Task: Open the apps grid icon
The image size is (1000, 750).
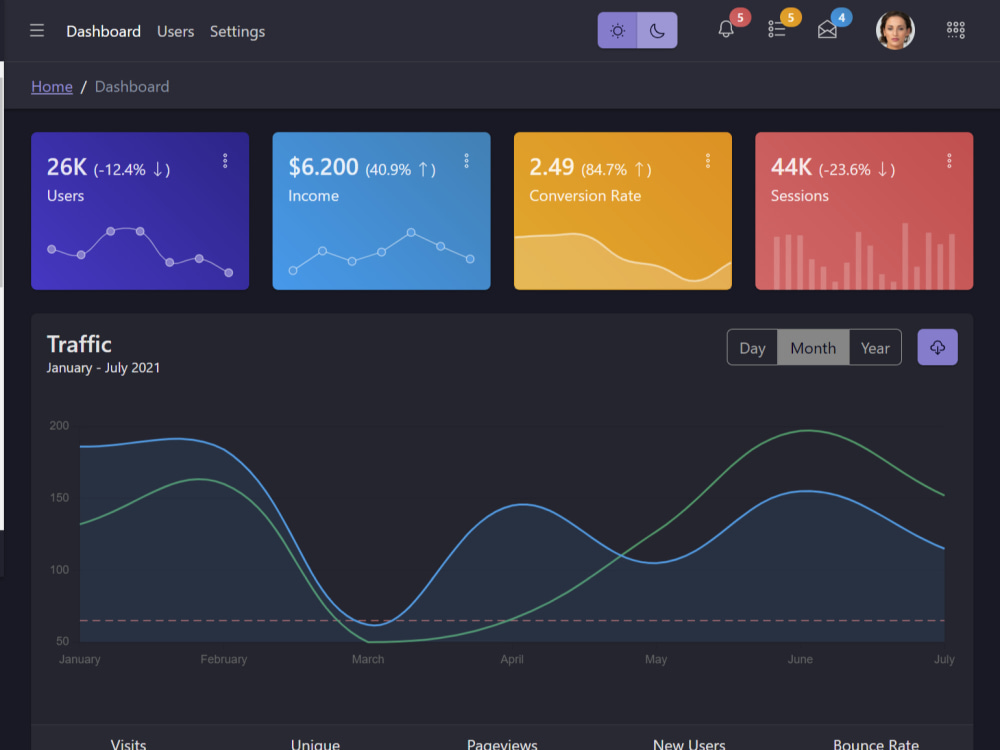Action: click(955, 30)
